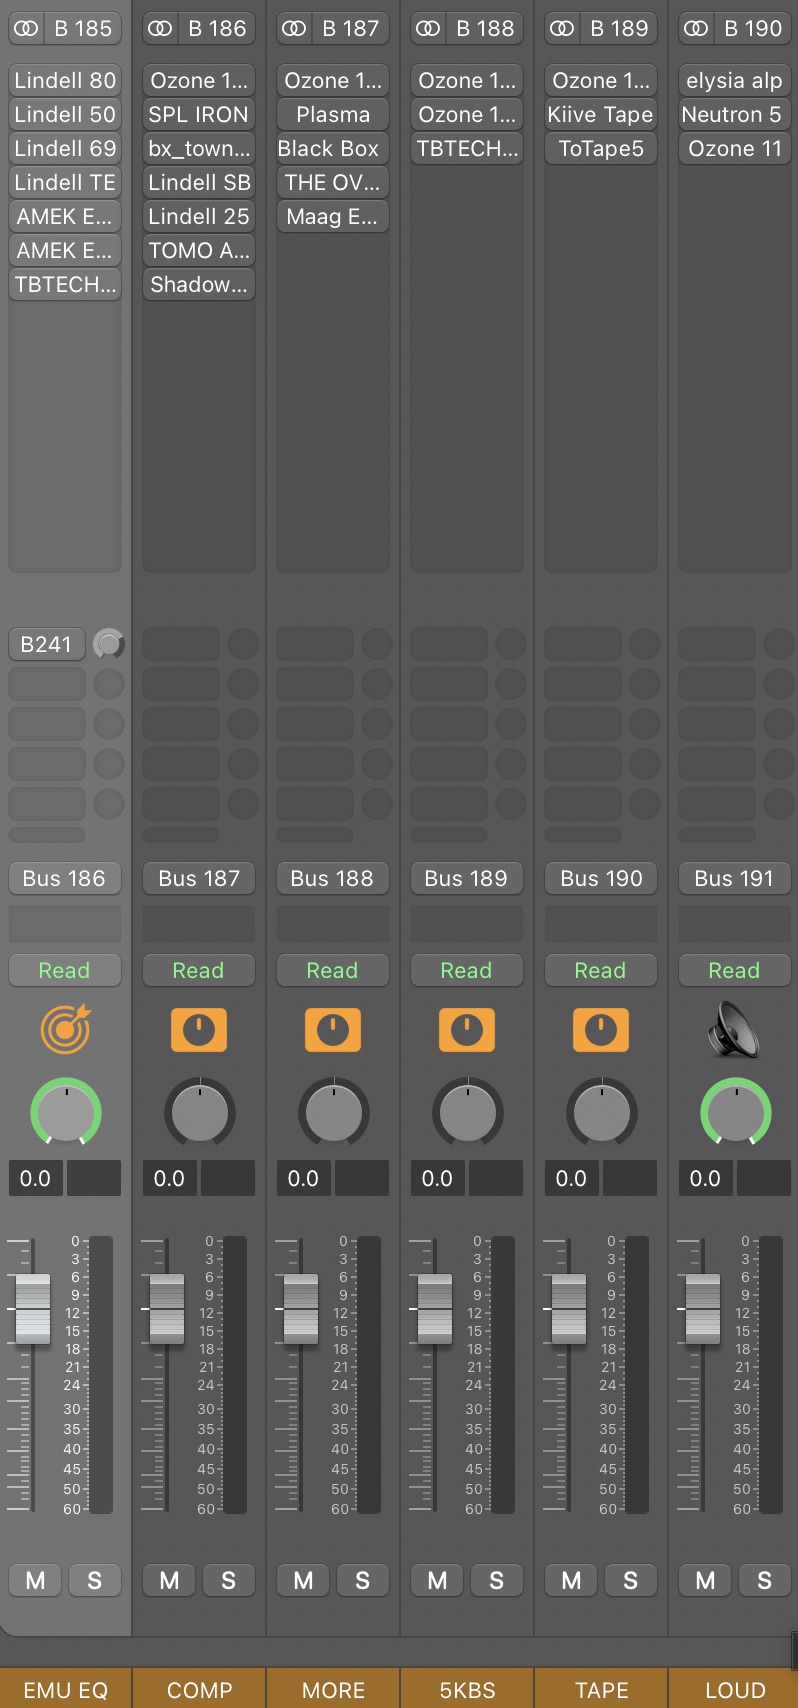This screenshot has height=1708, width=798.
Task: Select the EMU EQ strip name label
Action: coord(65,1689)
